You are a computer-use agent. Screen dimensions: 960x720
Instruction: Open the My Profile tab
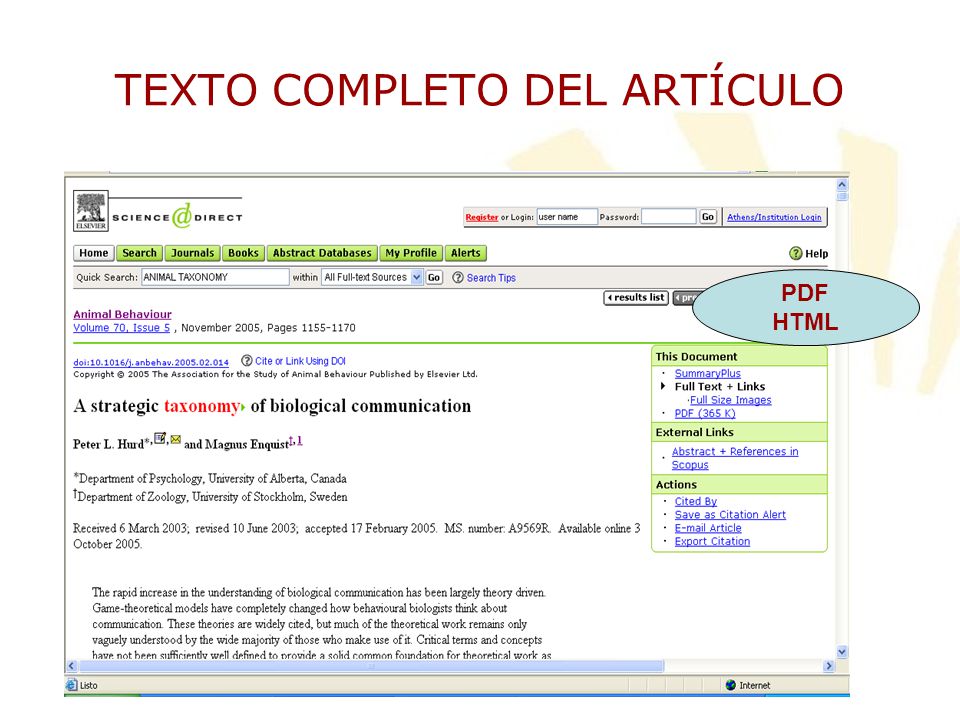pos(411,253)
